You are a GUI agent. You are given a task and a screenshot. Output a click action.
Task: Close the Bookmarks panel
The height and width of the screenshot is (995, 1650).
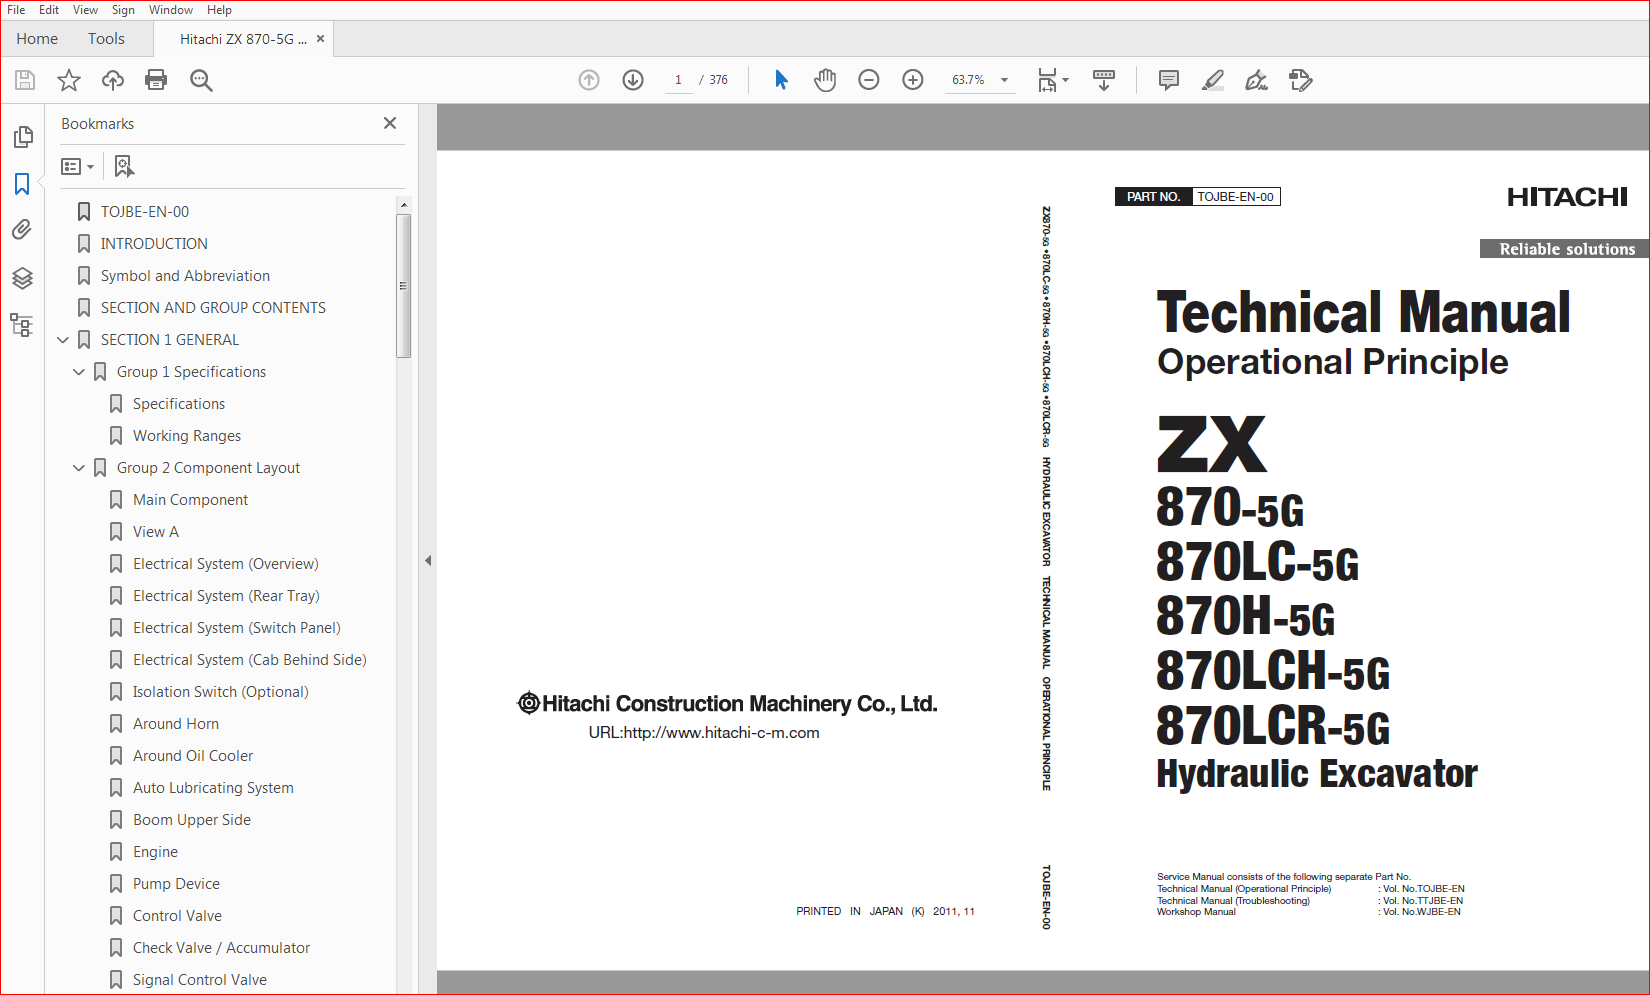(390, 123)
